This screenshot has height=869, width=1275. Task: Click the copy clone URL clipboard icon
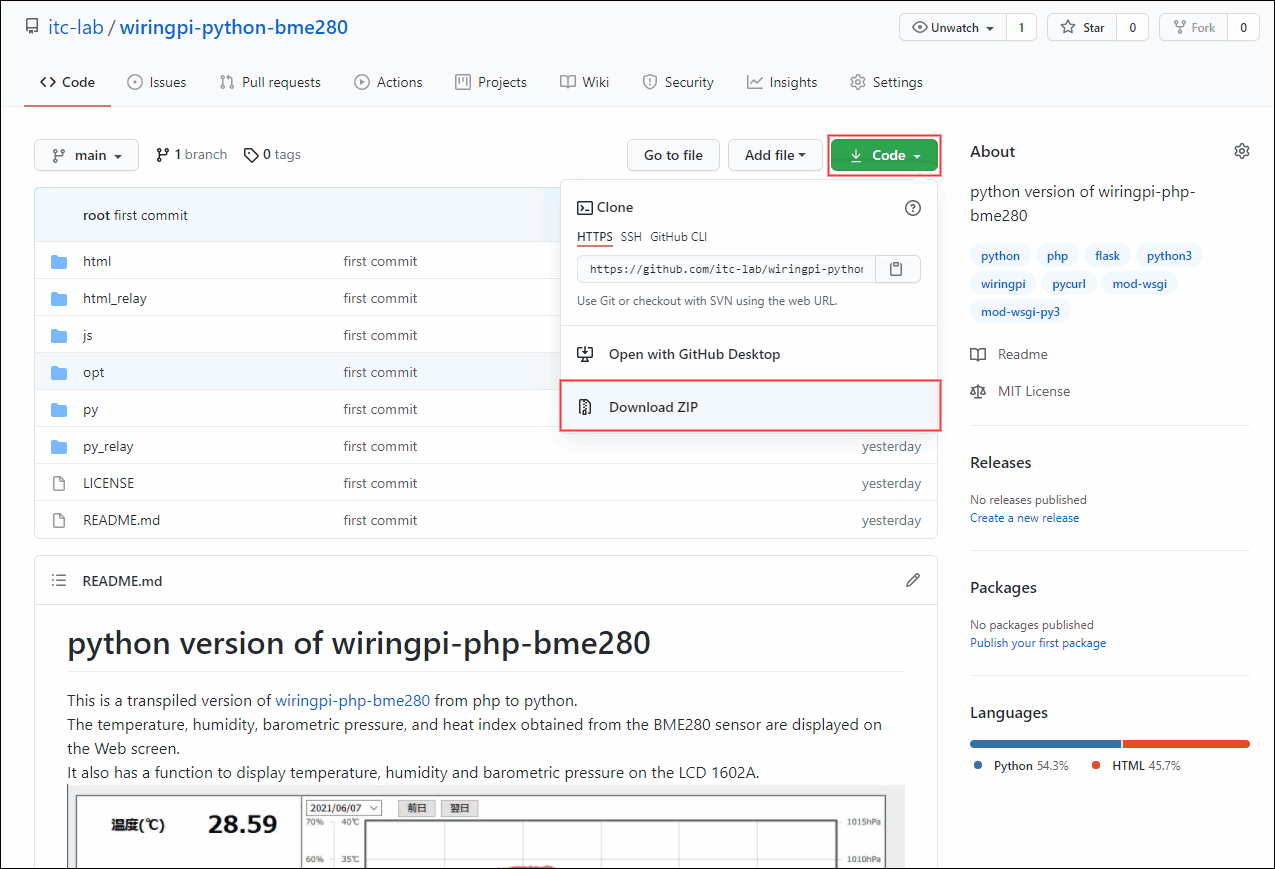(897, 269)
